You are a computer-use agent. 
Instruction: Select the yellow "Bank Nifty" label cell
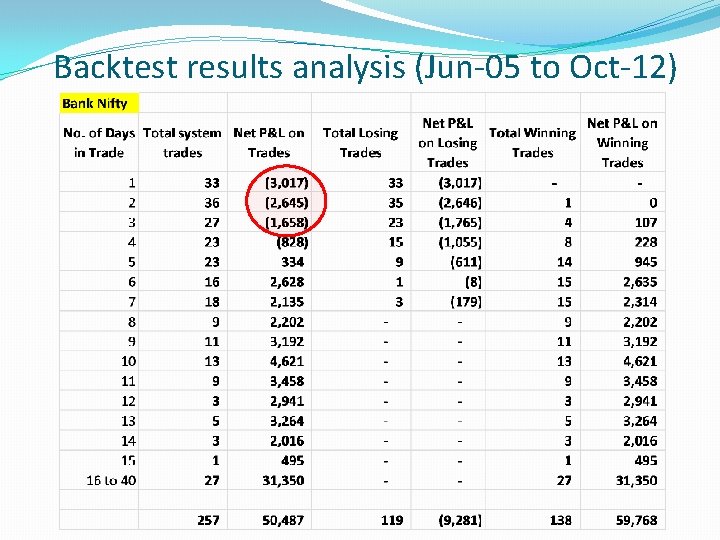pos(99,103)
